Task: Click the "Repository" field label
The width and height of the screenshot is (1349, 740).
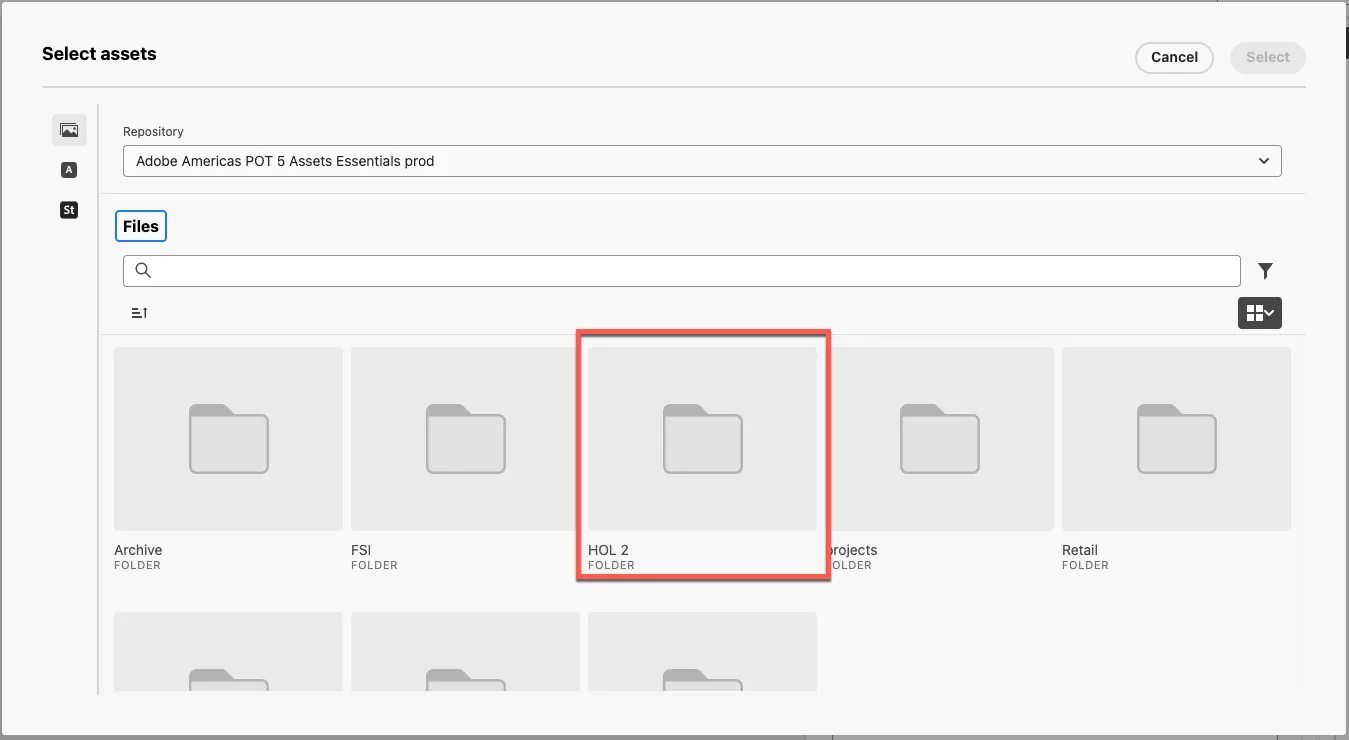Action: 153,132
